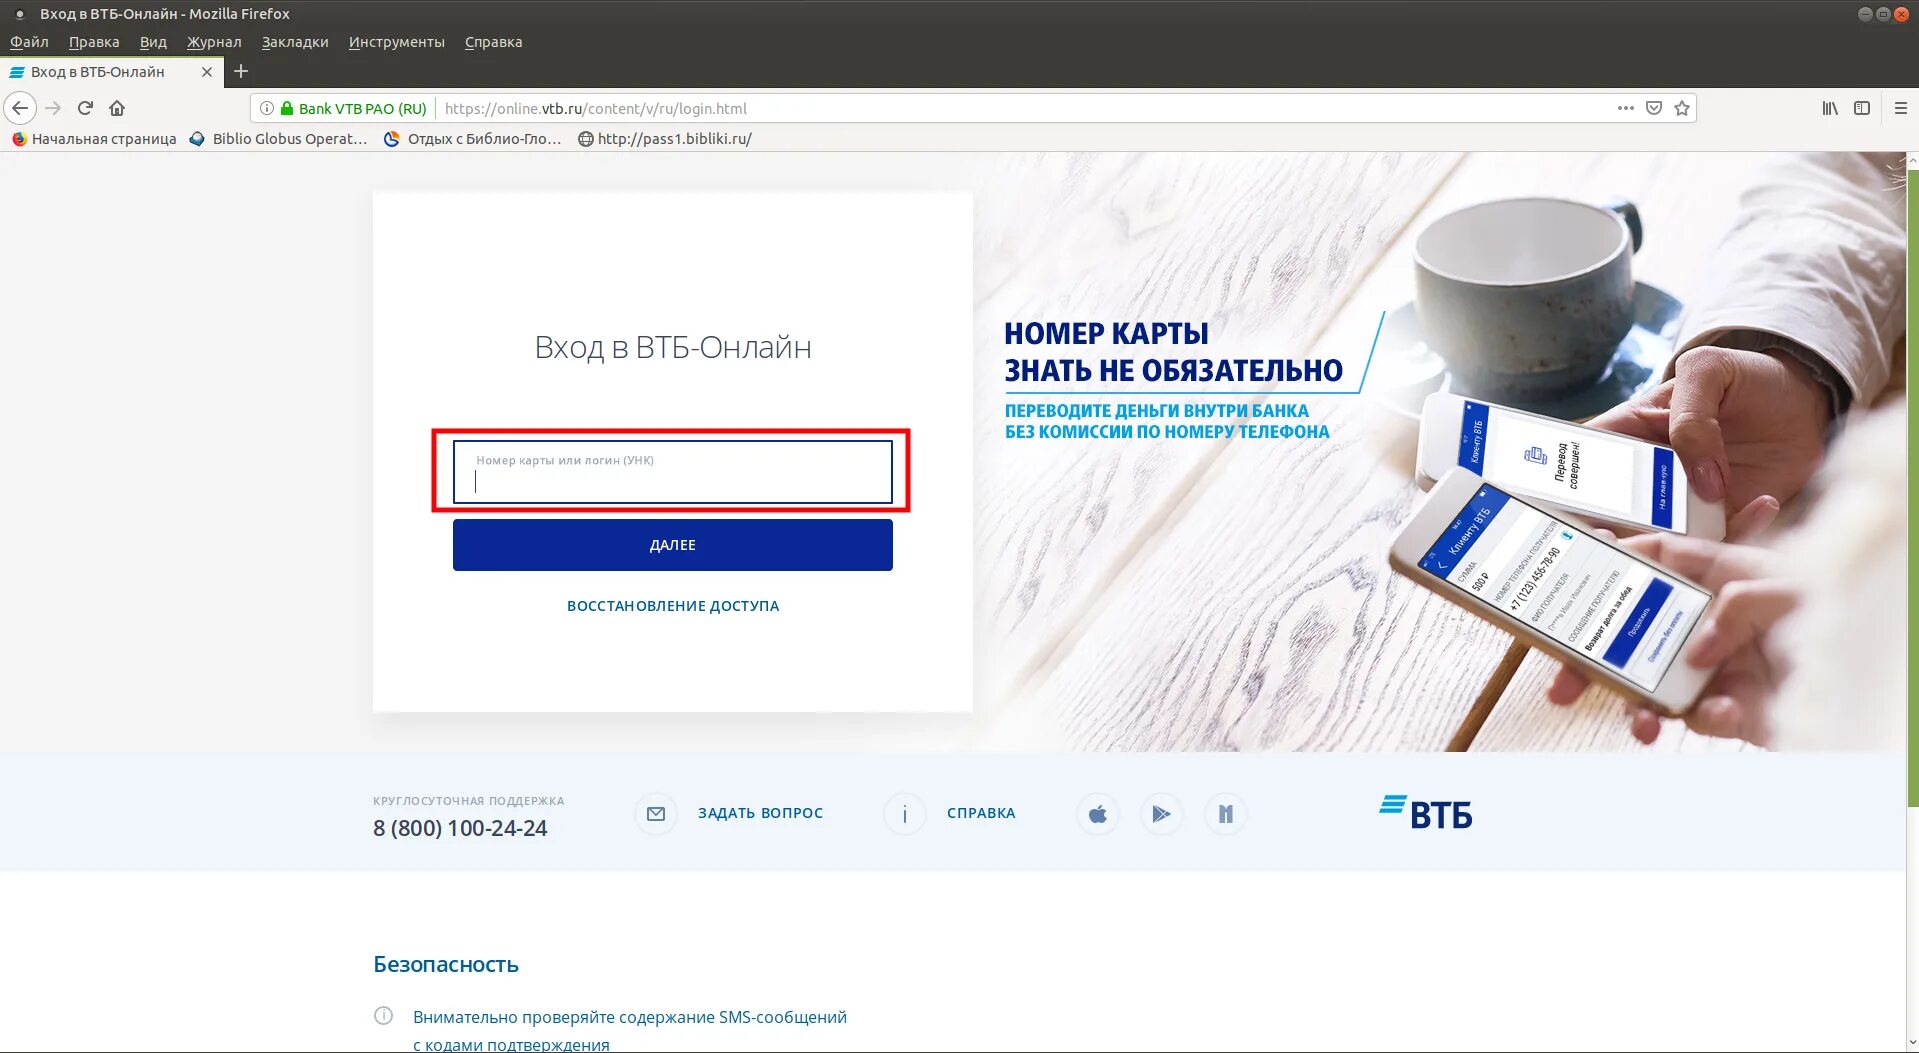The width and height of the screenshot is (1919, 1053).
Task: Open the Закладки menu
Action: [x=295, y=42]
